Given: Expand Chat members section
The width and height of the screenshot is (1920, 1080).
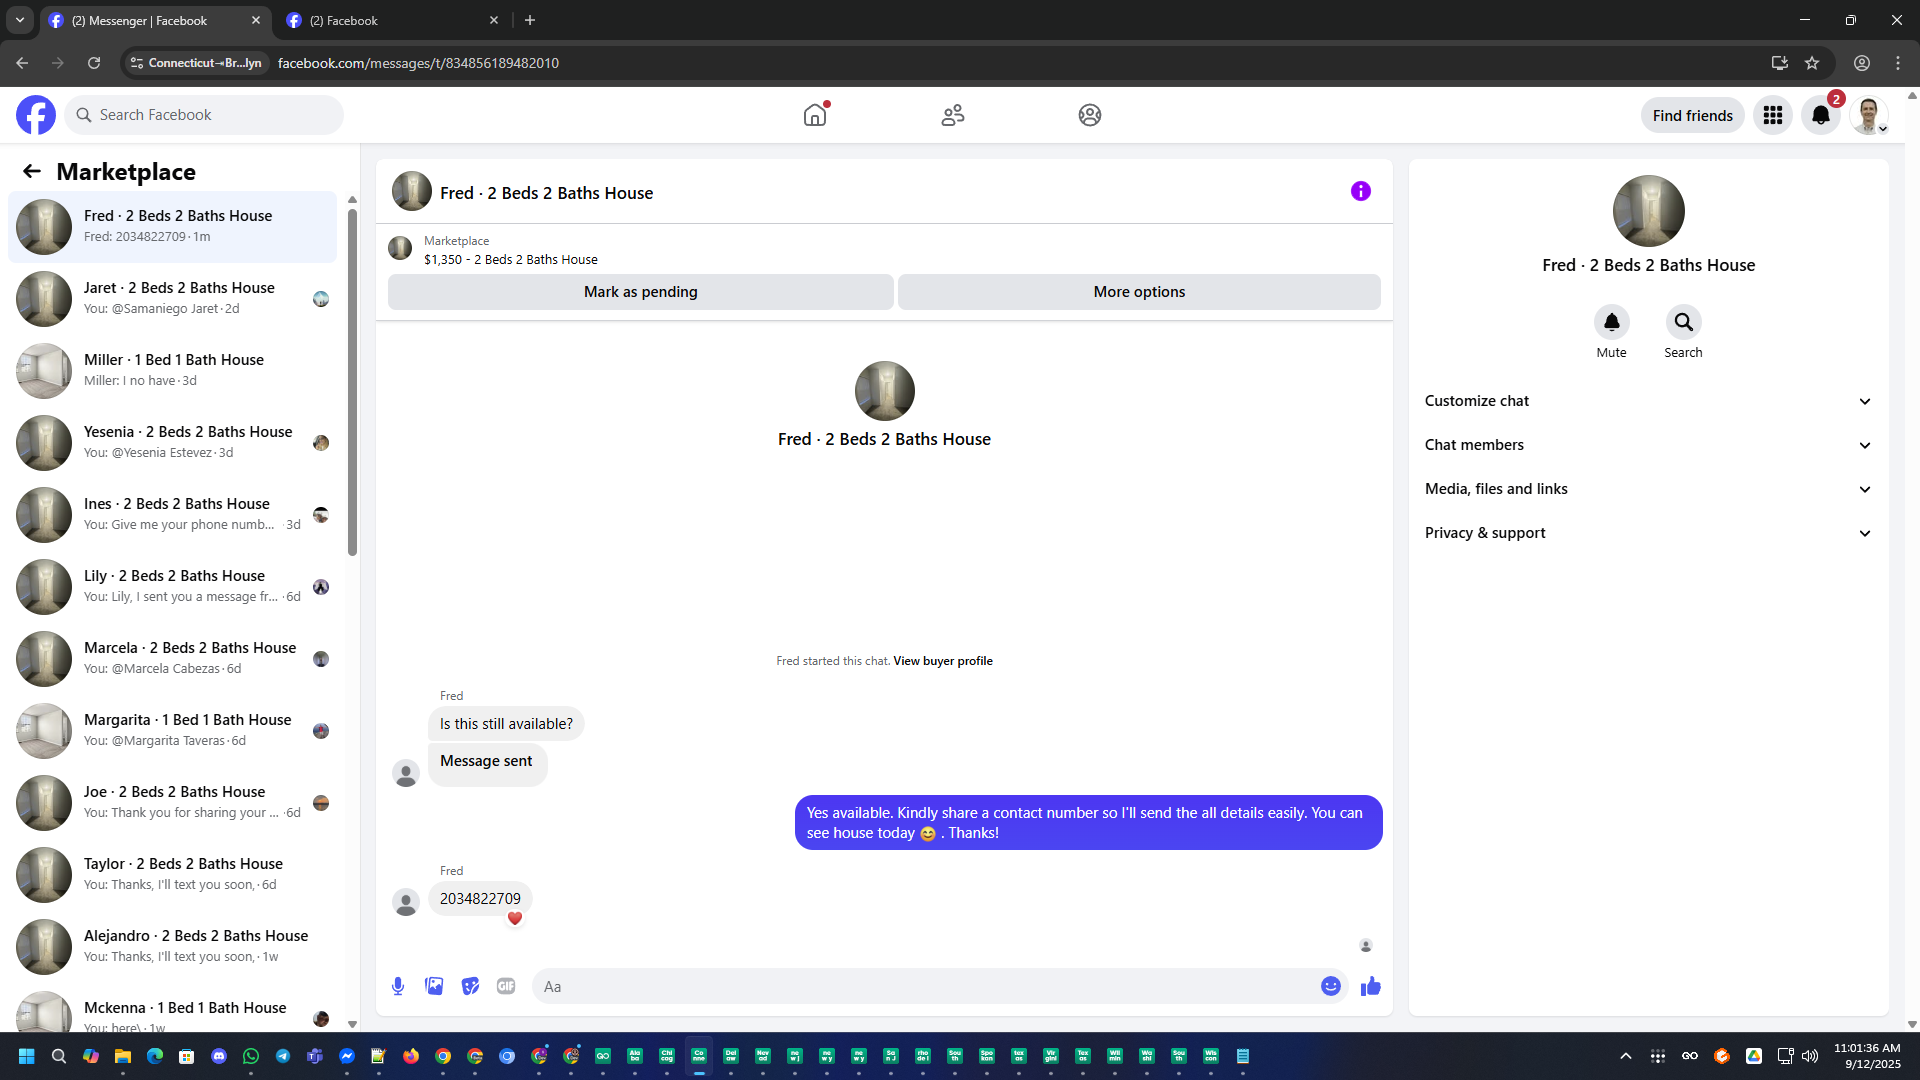Looking at the screenshot, I should [1648, 445].
